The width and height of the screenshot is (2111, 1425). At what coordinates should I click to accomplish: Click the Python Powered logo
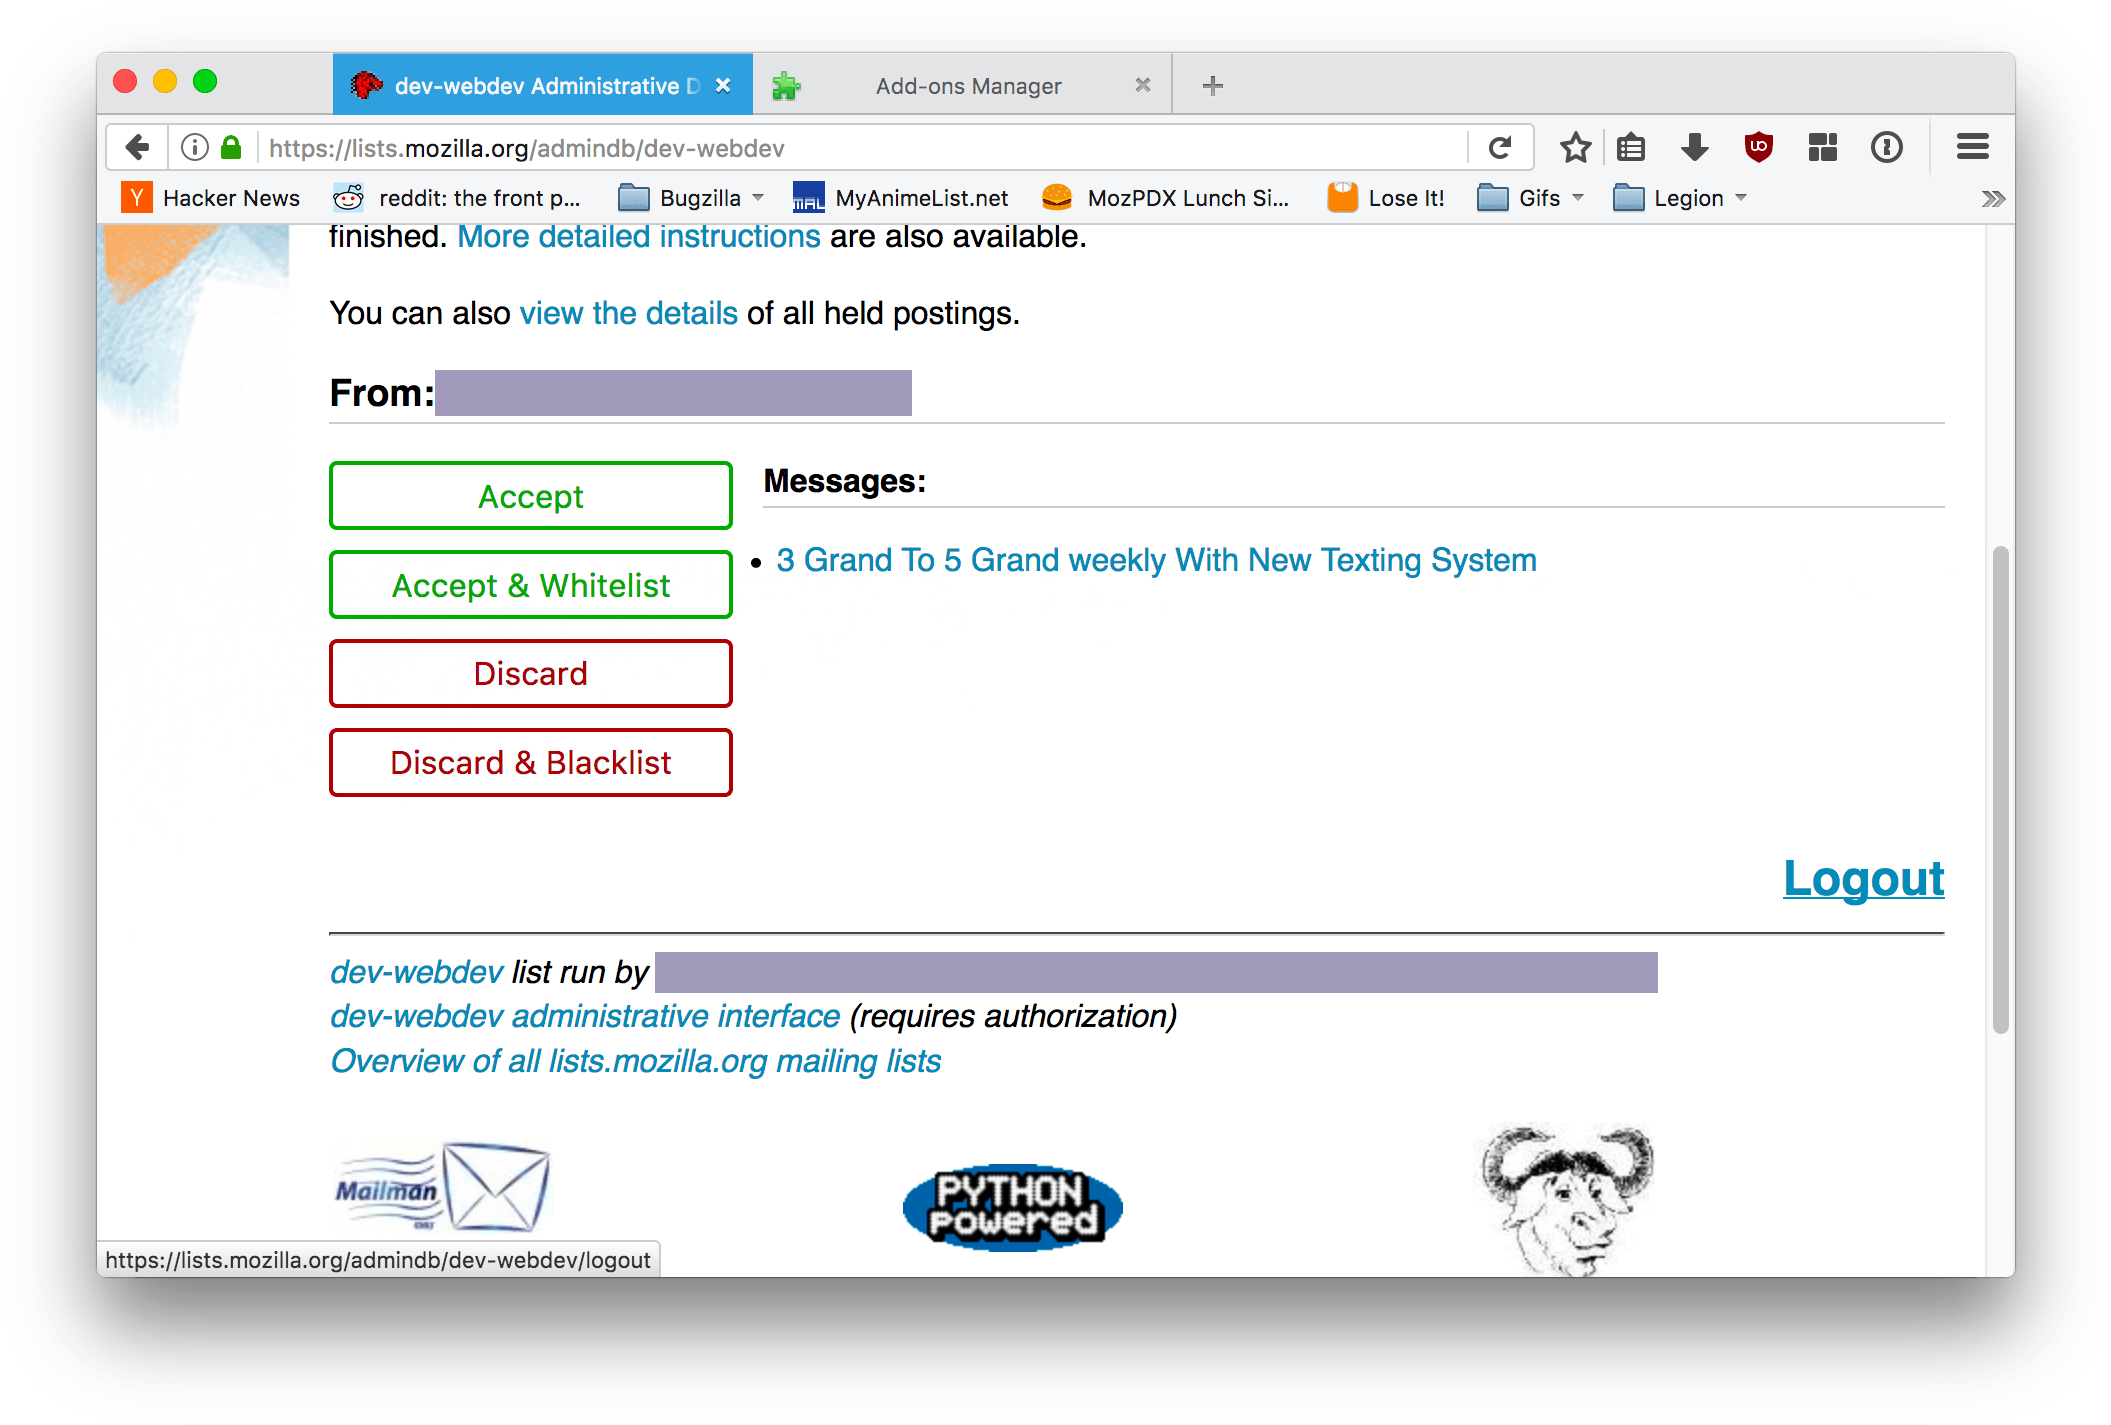[x=1012, y=1207]
